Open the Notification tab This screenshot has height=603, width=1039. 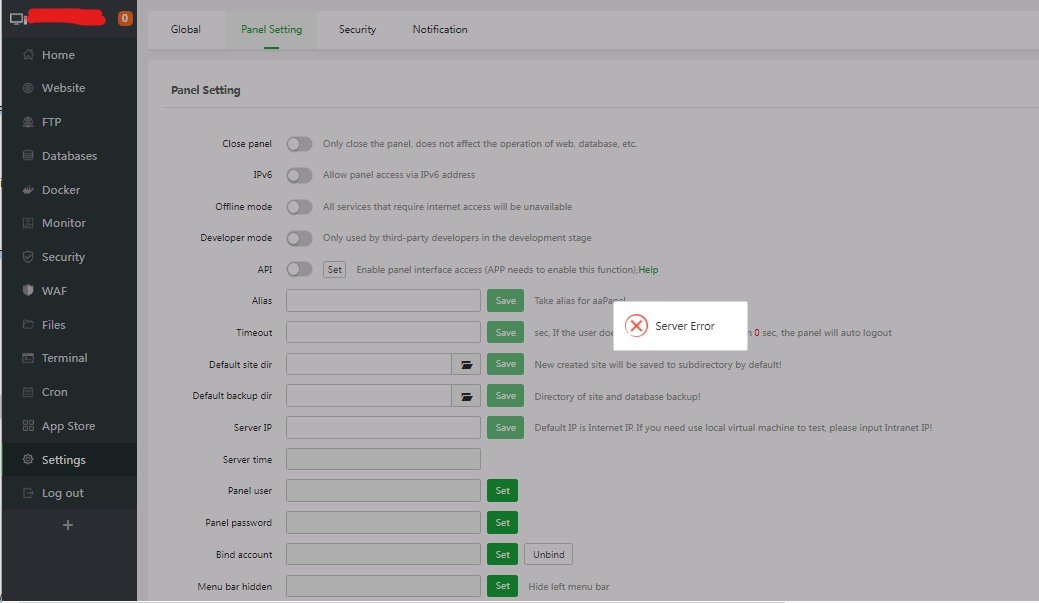(440, 29)
